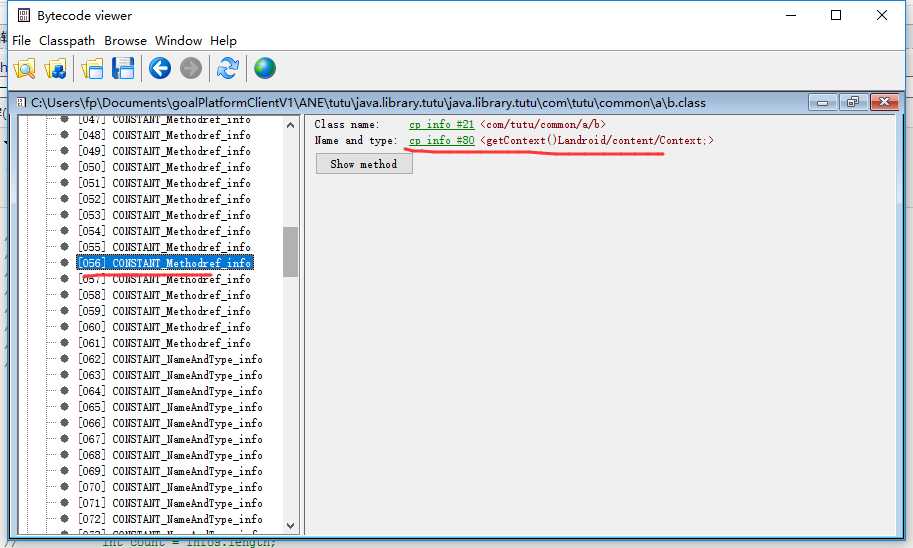
Task: Click the Save workspace floppy icon
Action: [123, 69]
